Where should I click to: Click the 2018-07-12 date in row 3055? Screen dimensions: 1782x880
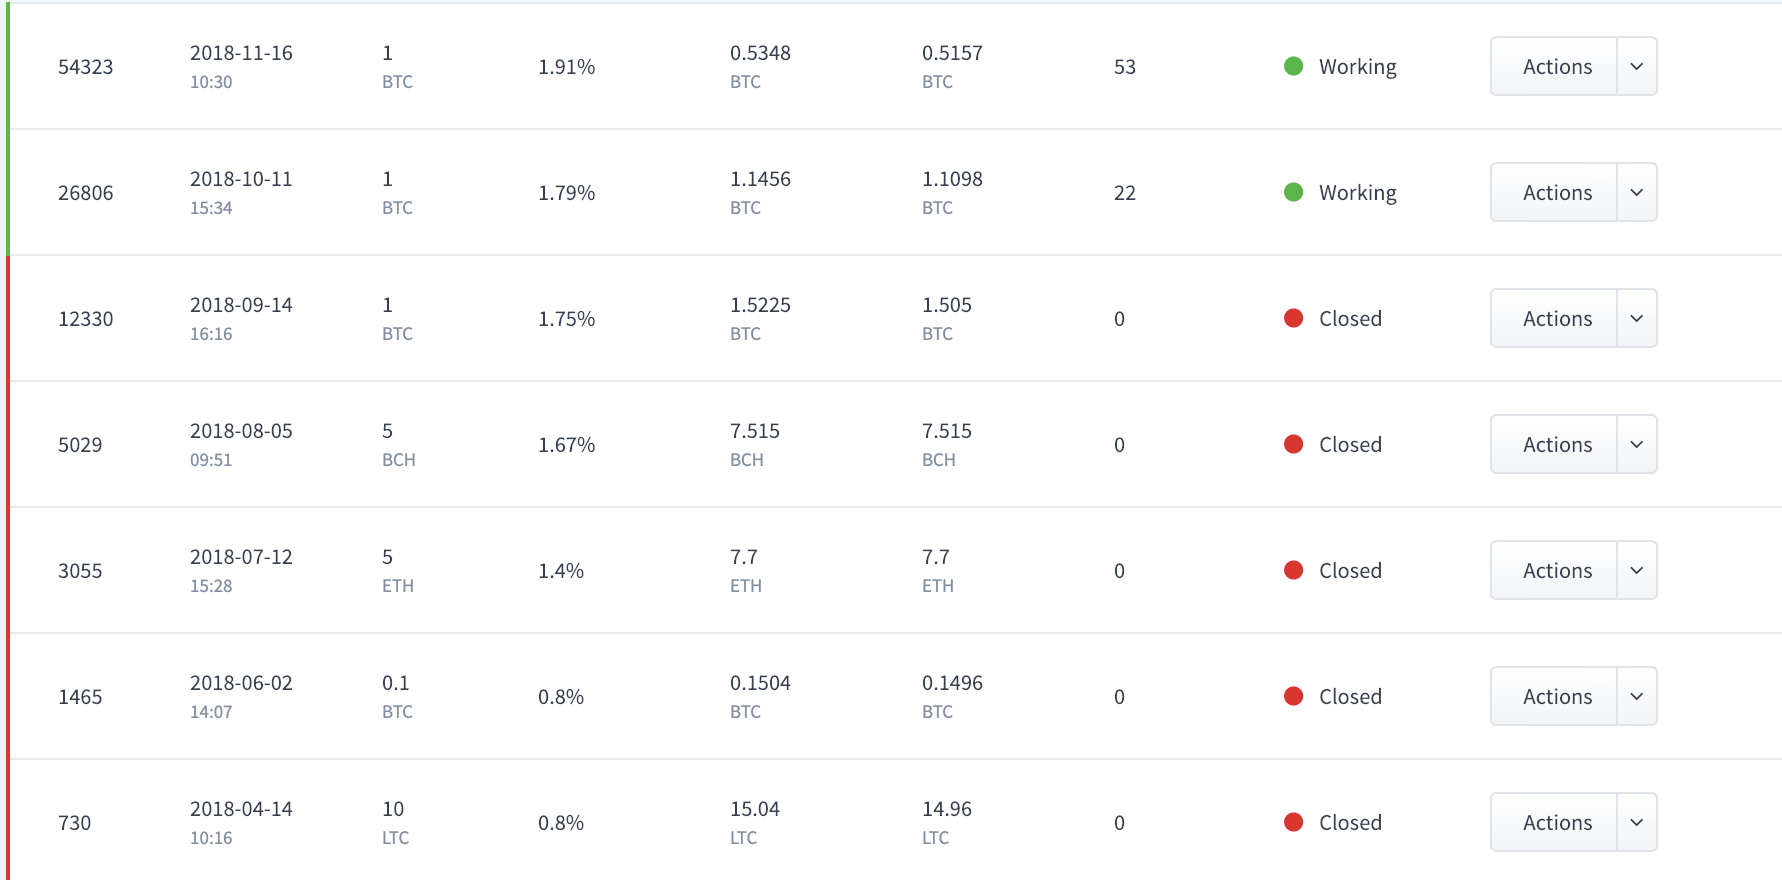pyautogui.click(x=241, y=557)
